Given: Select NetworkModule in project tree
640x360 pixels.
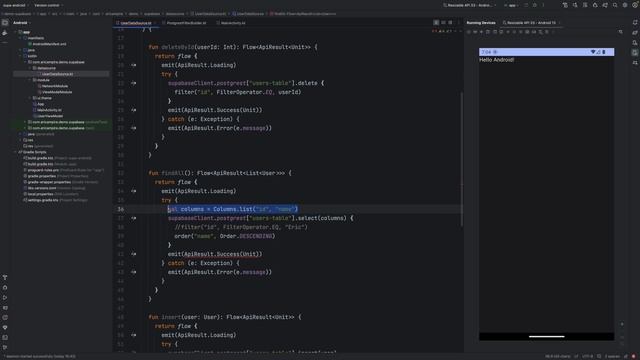Looking at the screenshot, I should 54,86.
